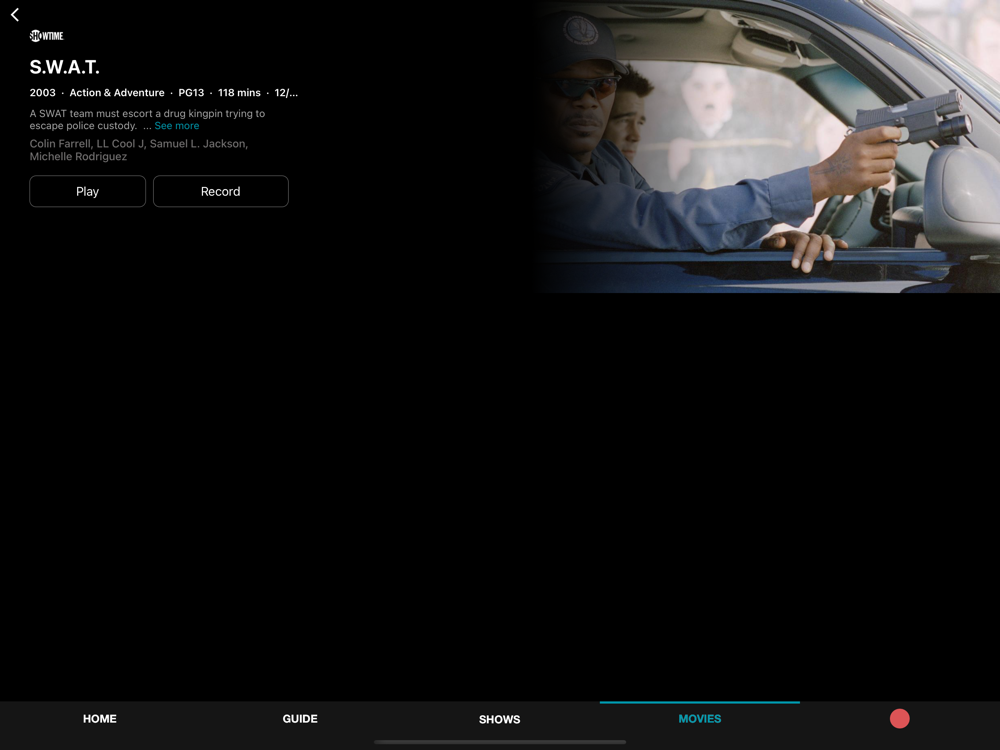Open the red recordings dot tab
Image resolution: width=1000 pixels, height=750 pixels.
click(x=899, y=719)
